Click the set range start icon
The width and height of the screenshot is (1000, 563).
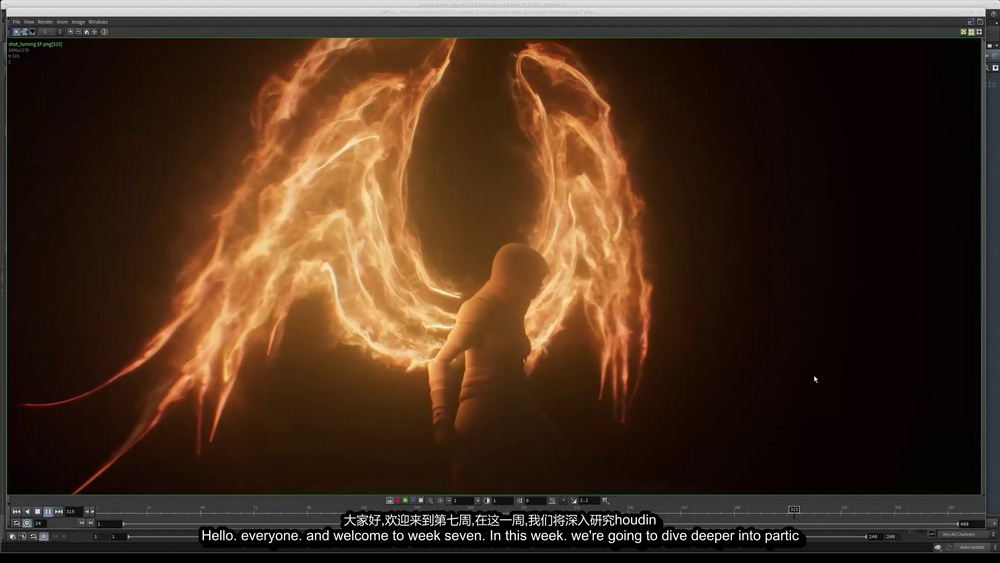[x=81, y=523]
